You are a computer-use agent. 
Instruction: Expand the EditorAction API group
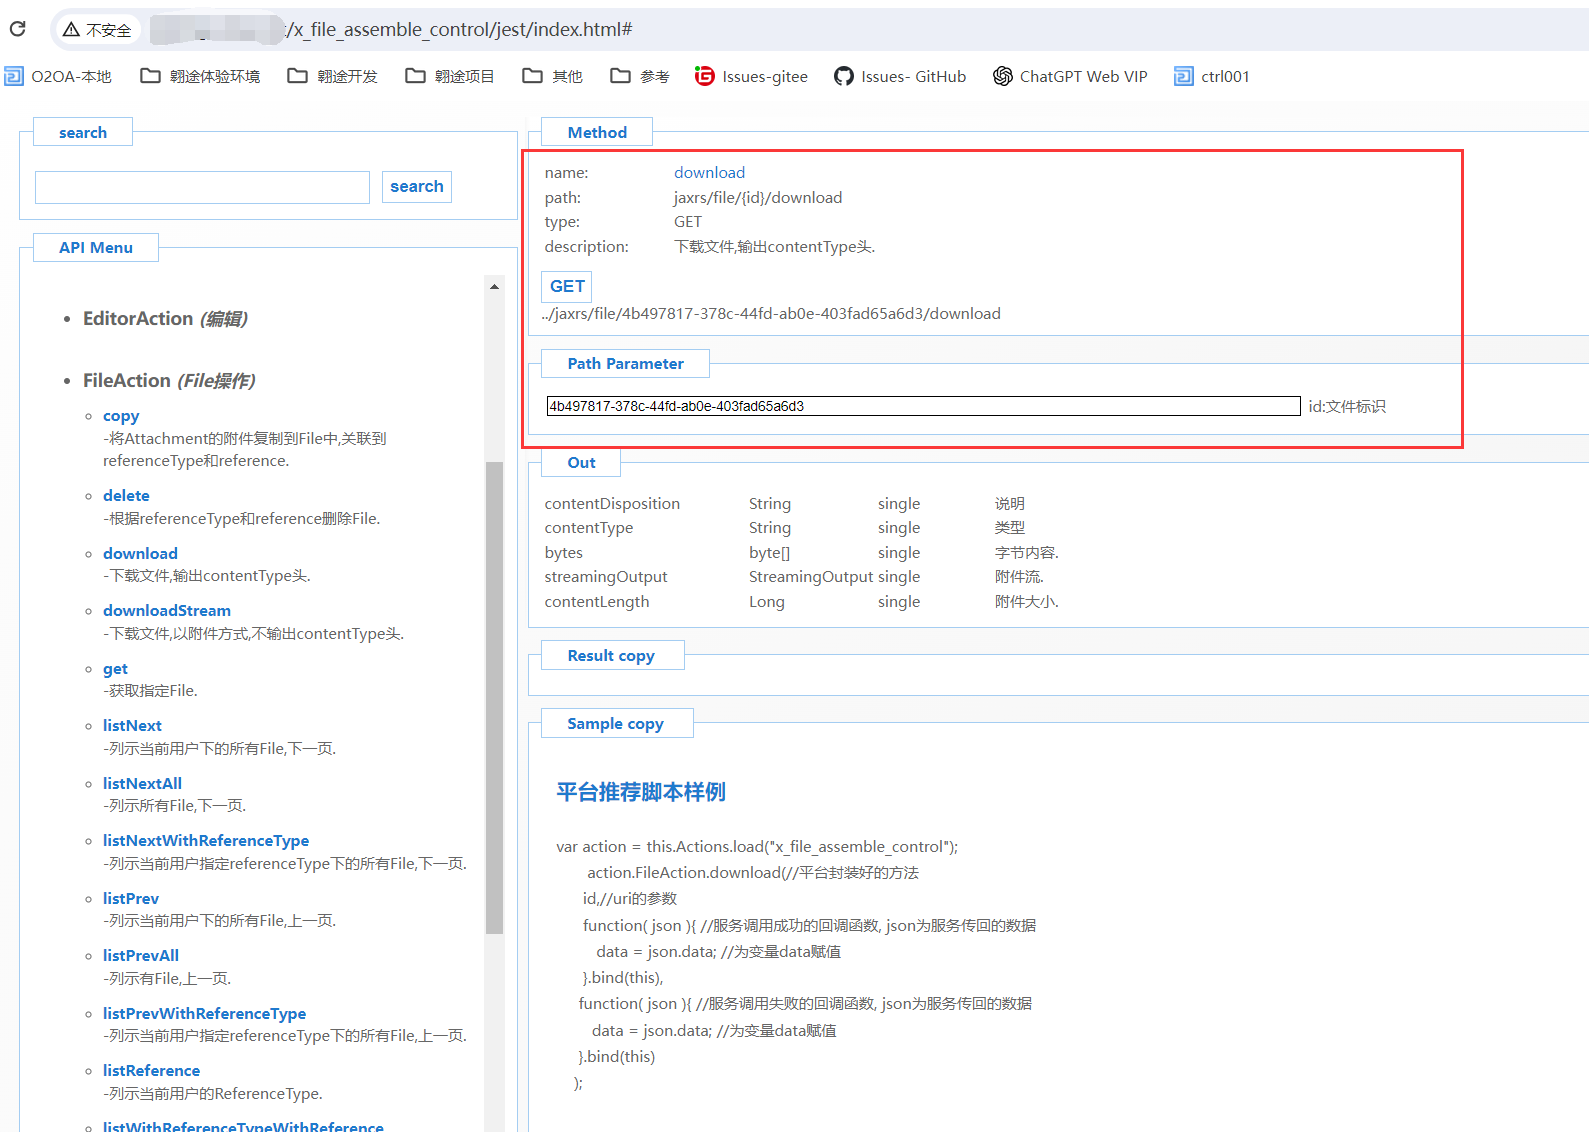165,319
